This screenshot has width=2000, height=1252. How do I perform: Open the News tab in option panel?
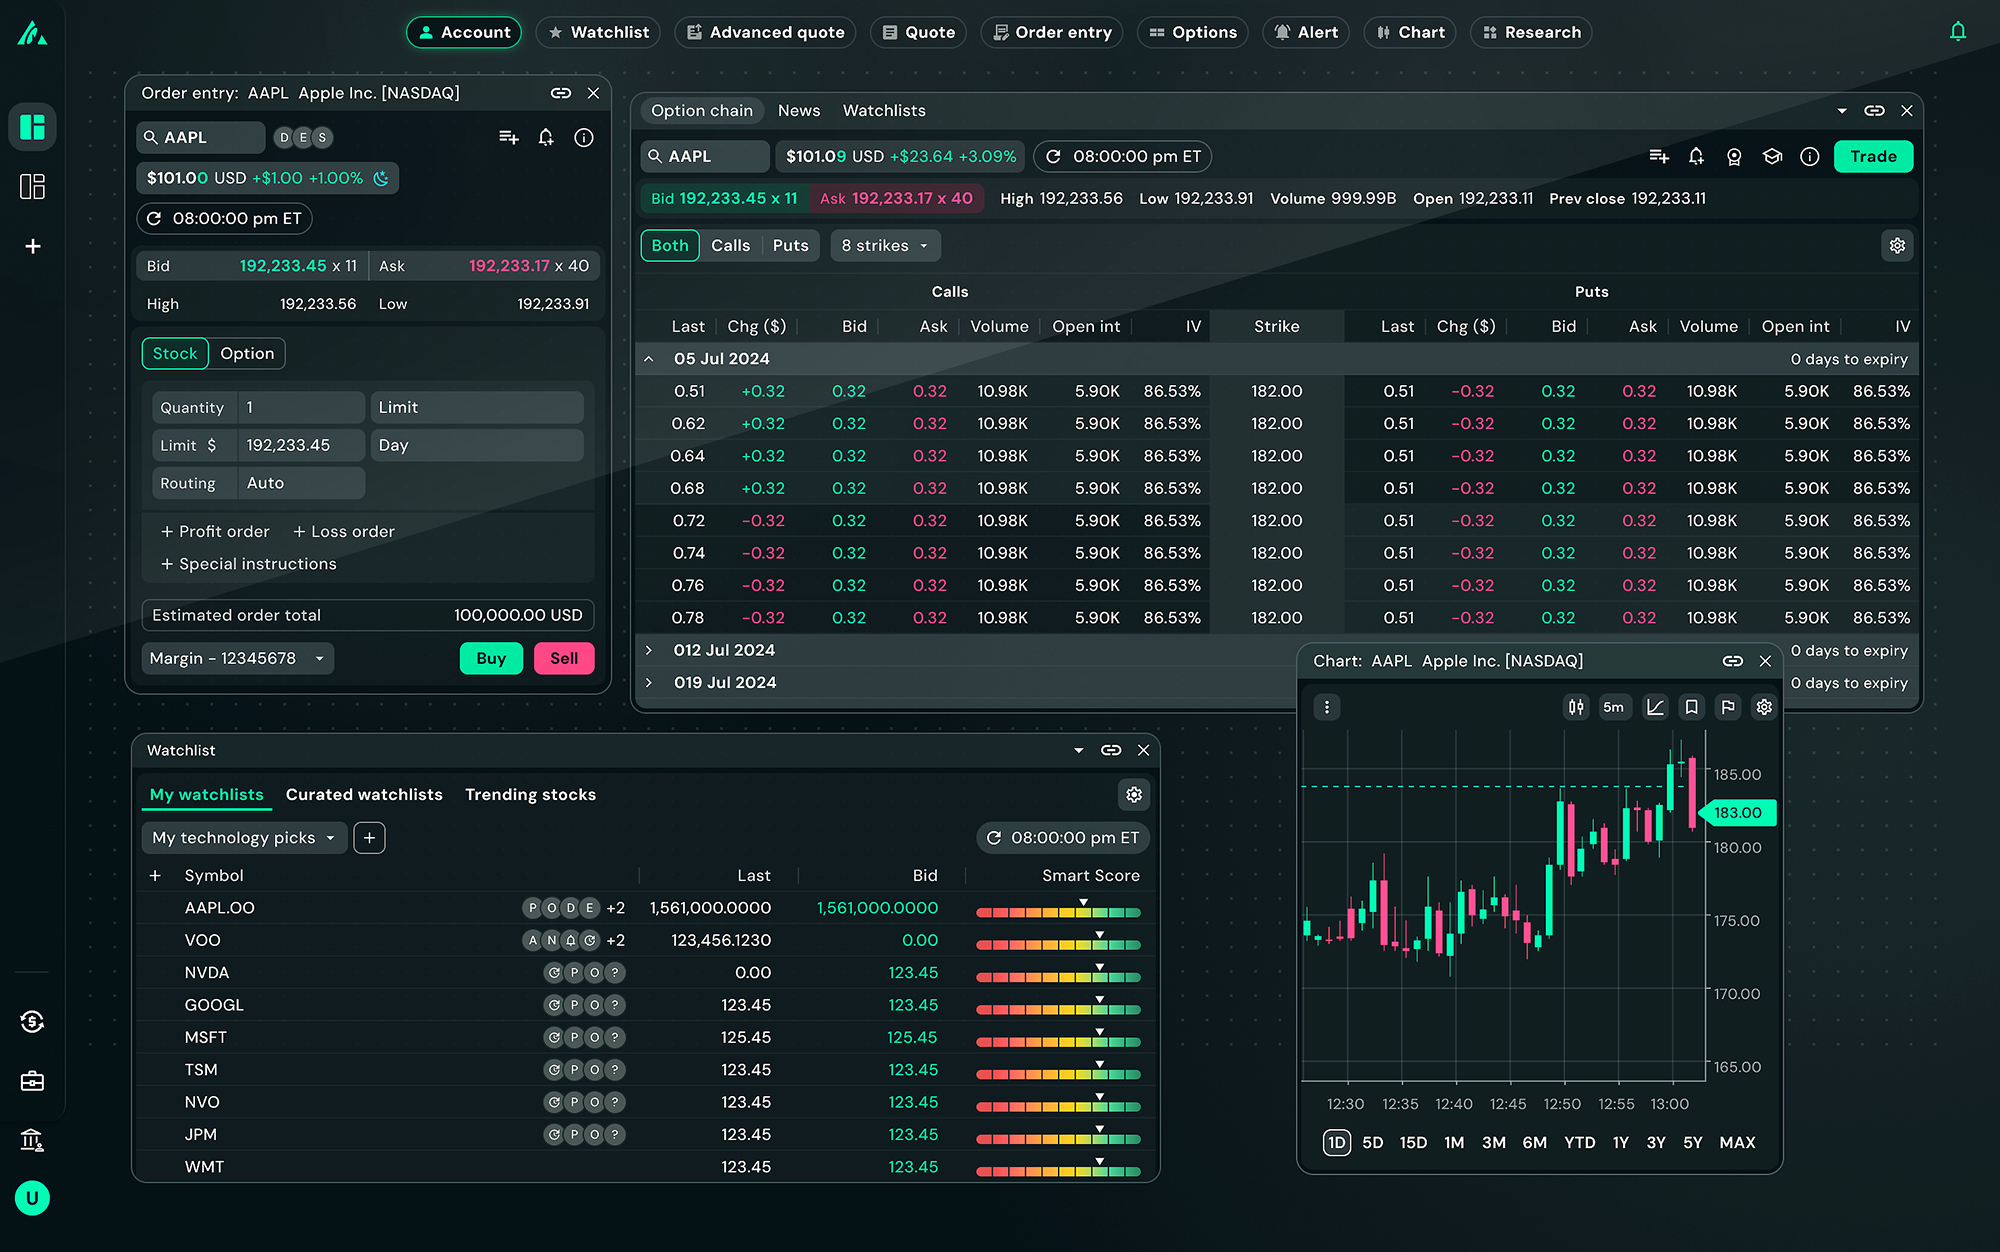tap(798, 111)
